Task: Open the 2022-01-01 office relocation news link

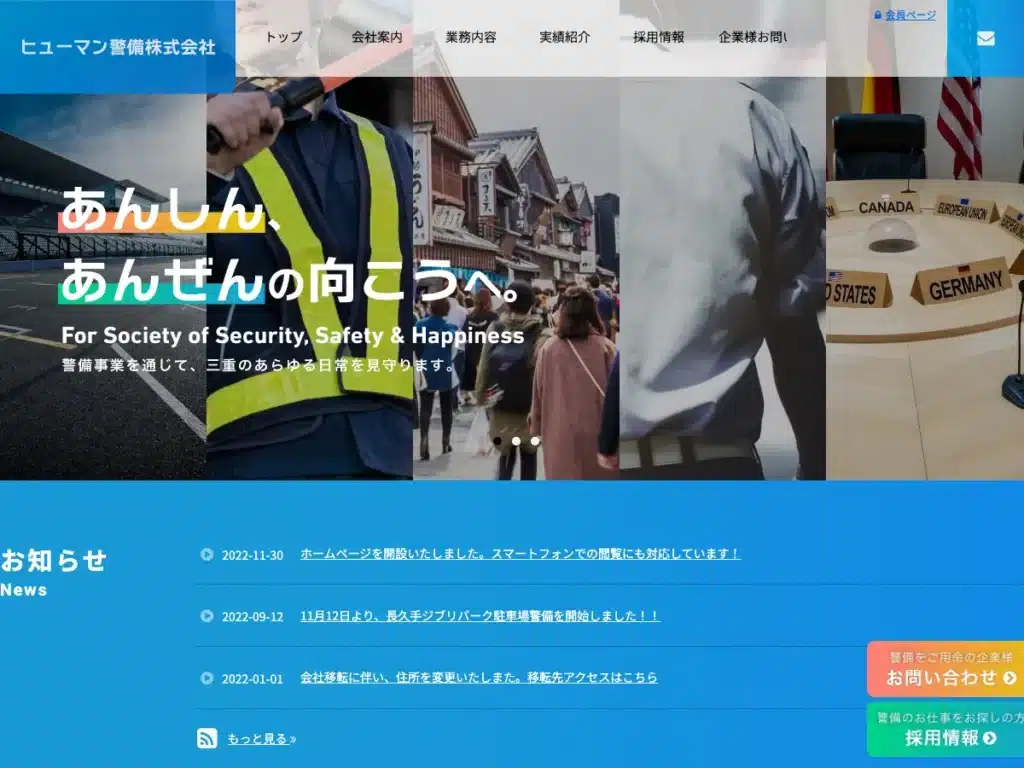Action: (479, 678)
